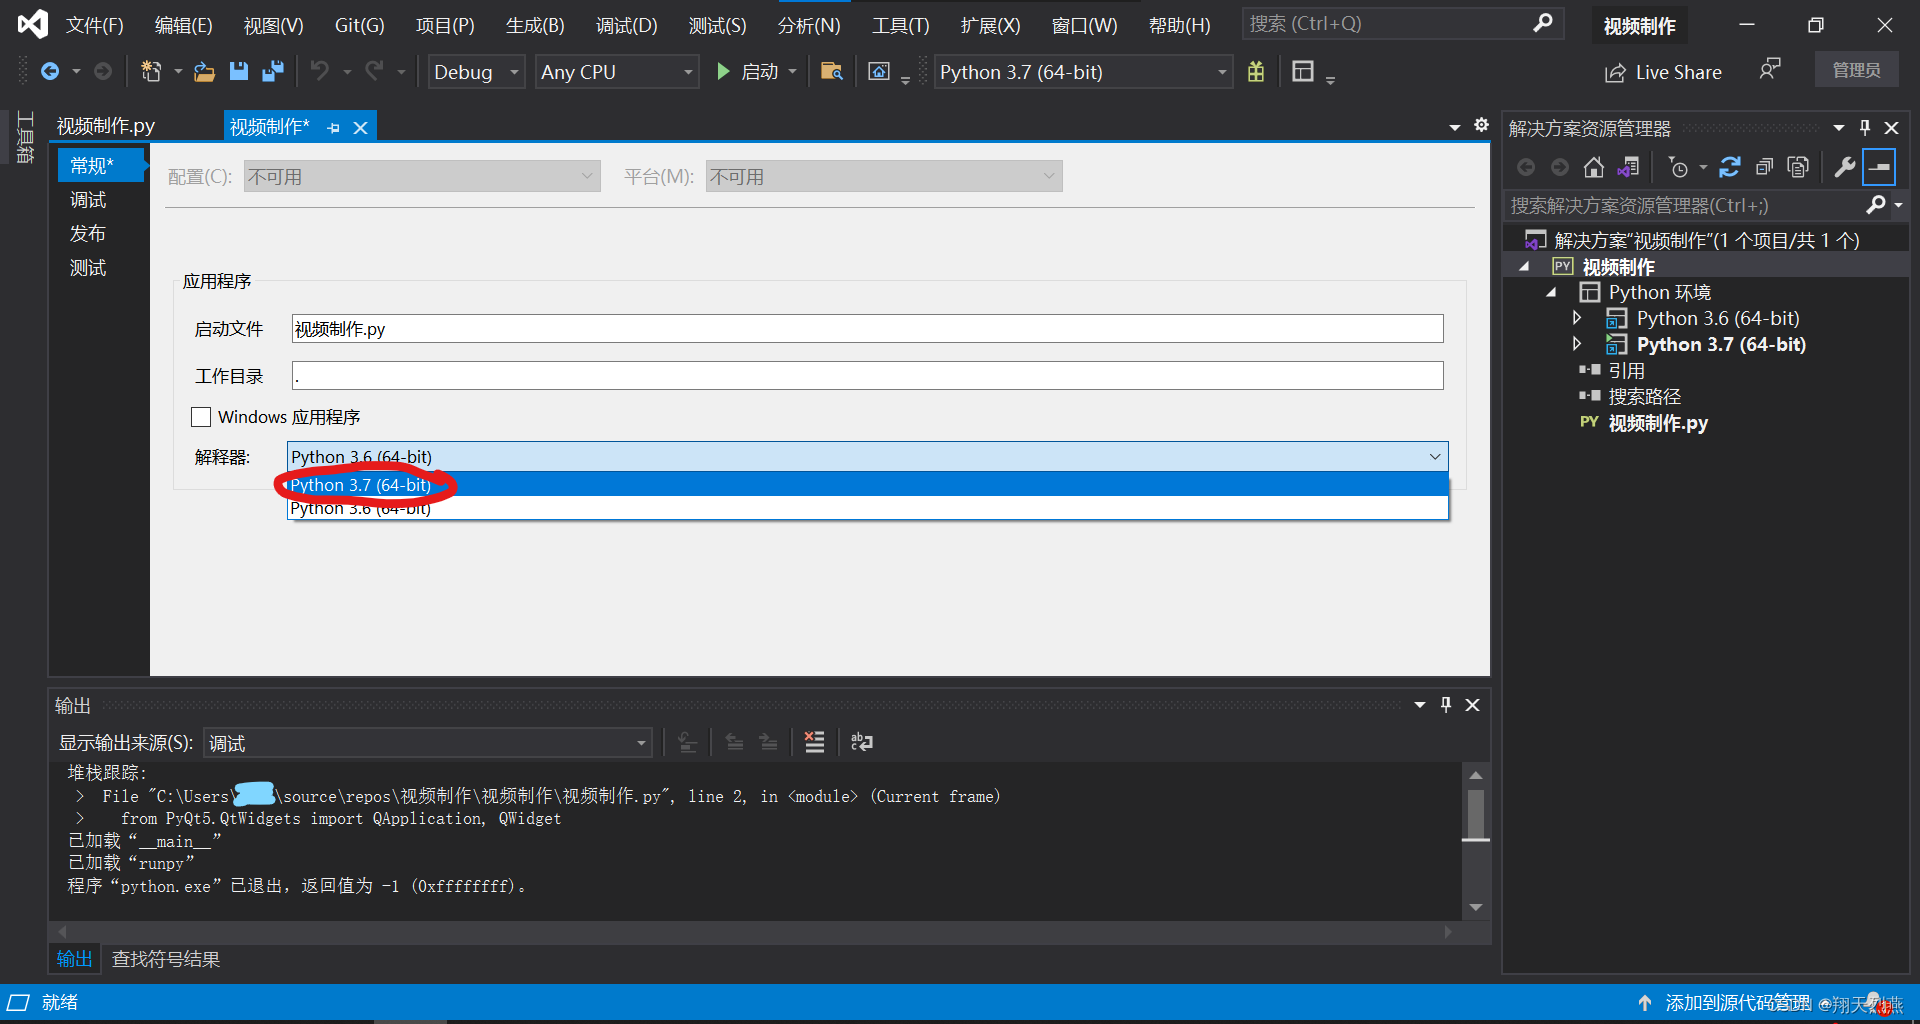1920x1024 pixels.
Task: Click the find in files folder icon
Action: coord(831,71)
